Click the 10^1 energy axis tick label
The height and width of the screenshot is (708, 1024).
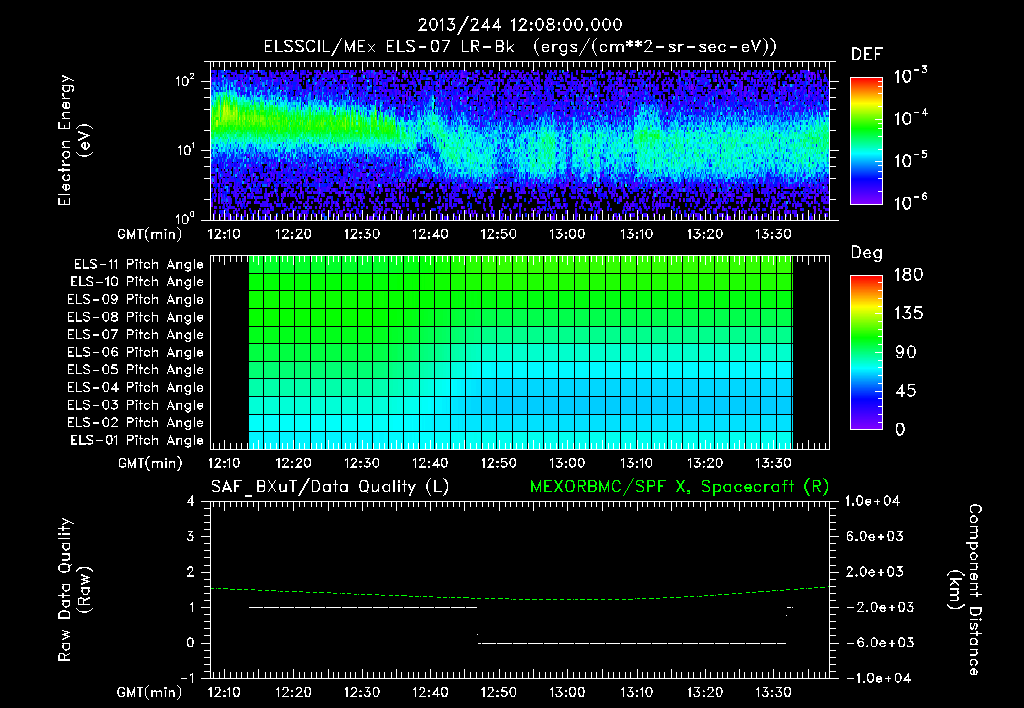185,150
